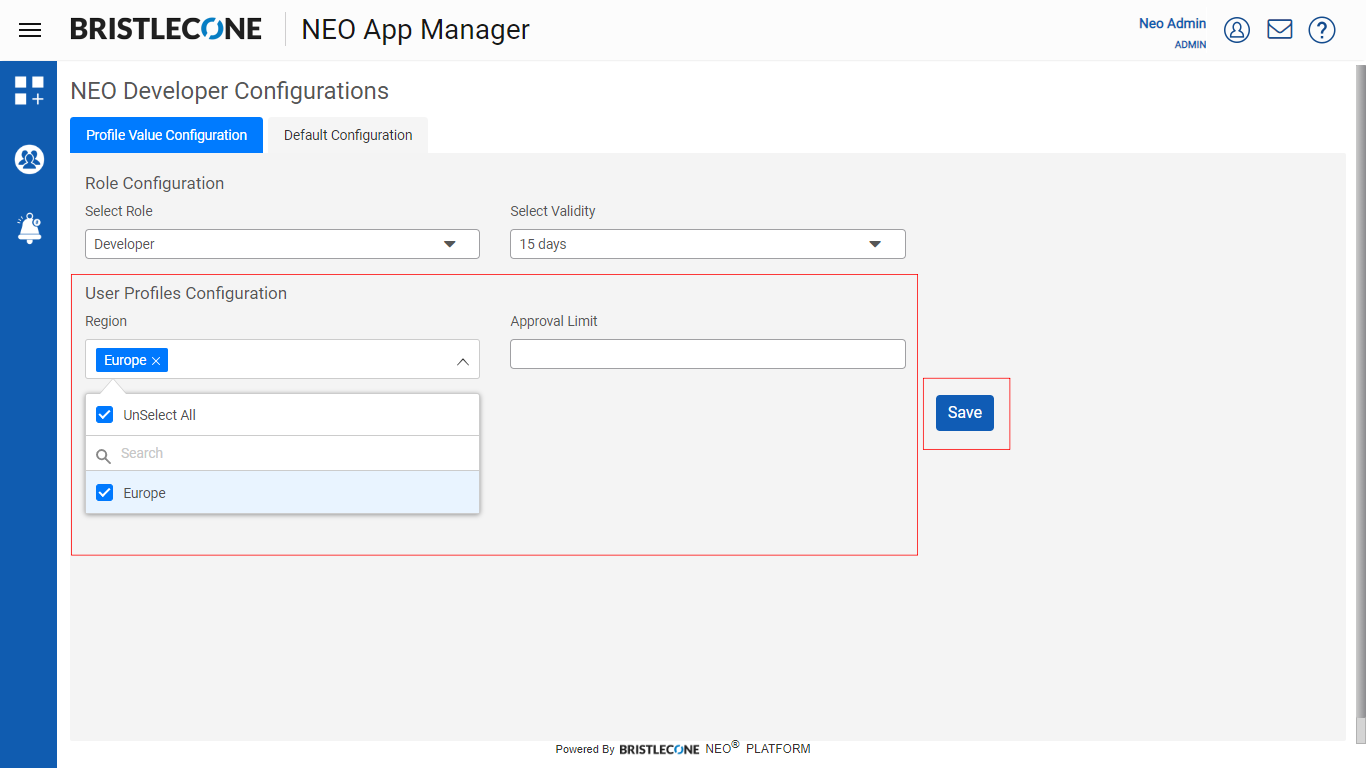Switch to Default Configuration tab

348,135
